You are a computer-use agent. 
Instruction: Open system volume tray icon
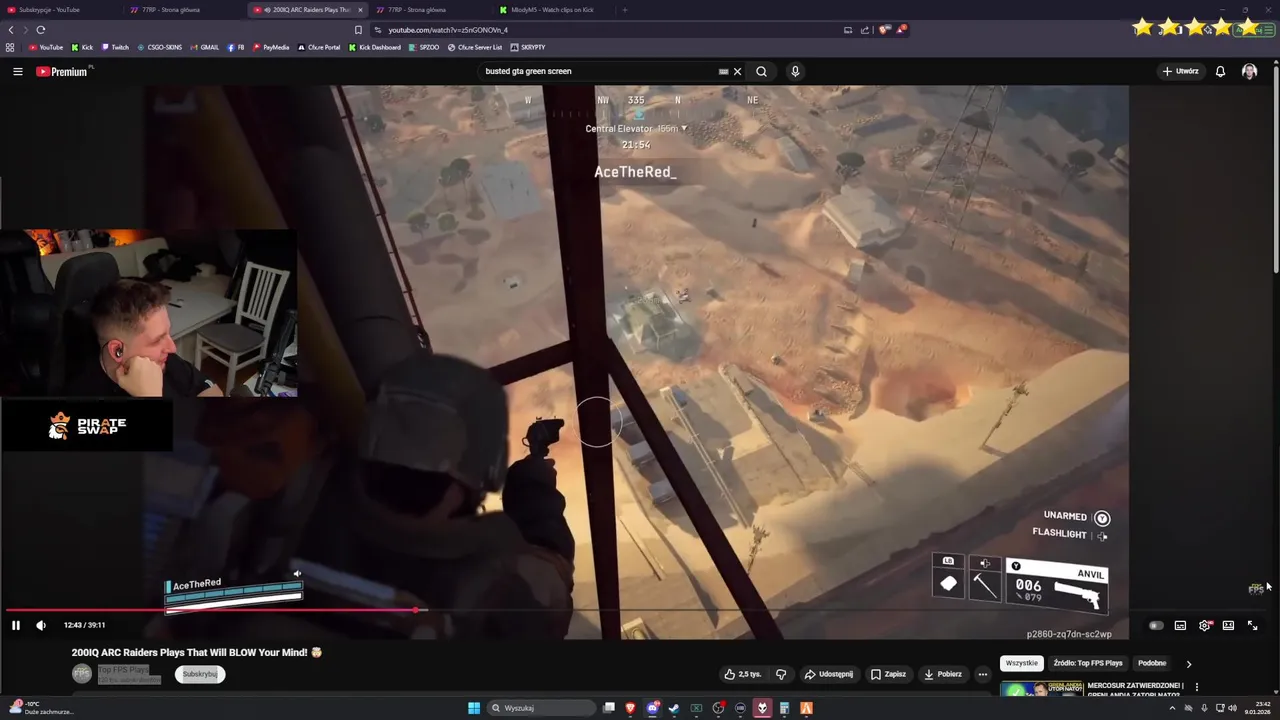[x=1232, y=708]
